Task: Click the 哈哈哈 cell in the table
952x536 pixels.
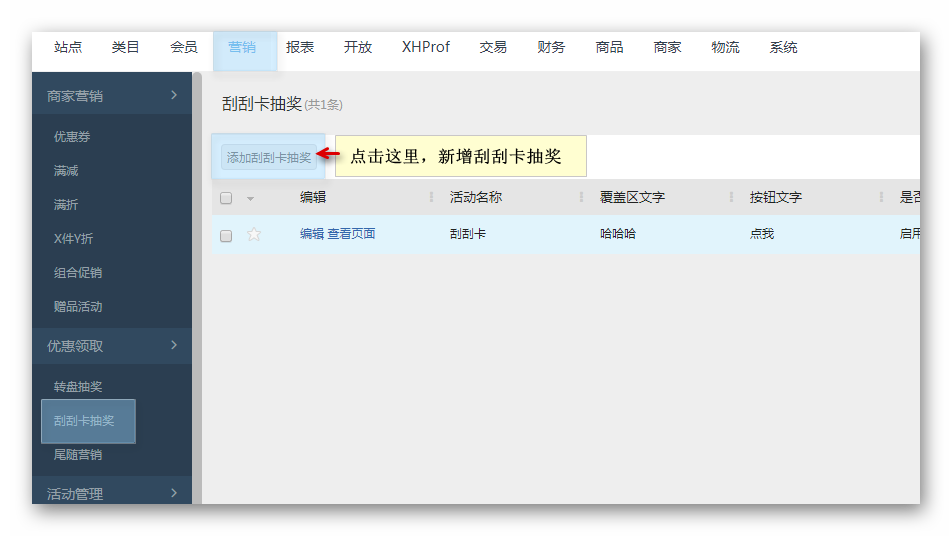Action: coord(617,234)
